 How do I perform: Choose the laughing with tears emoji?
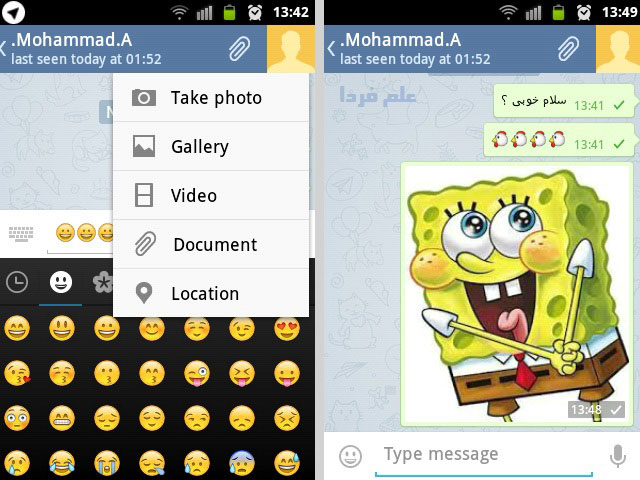pos(62,463)
